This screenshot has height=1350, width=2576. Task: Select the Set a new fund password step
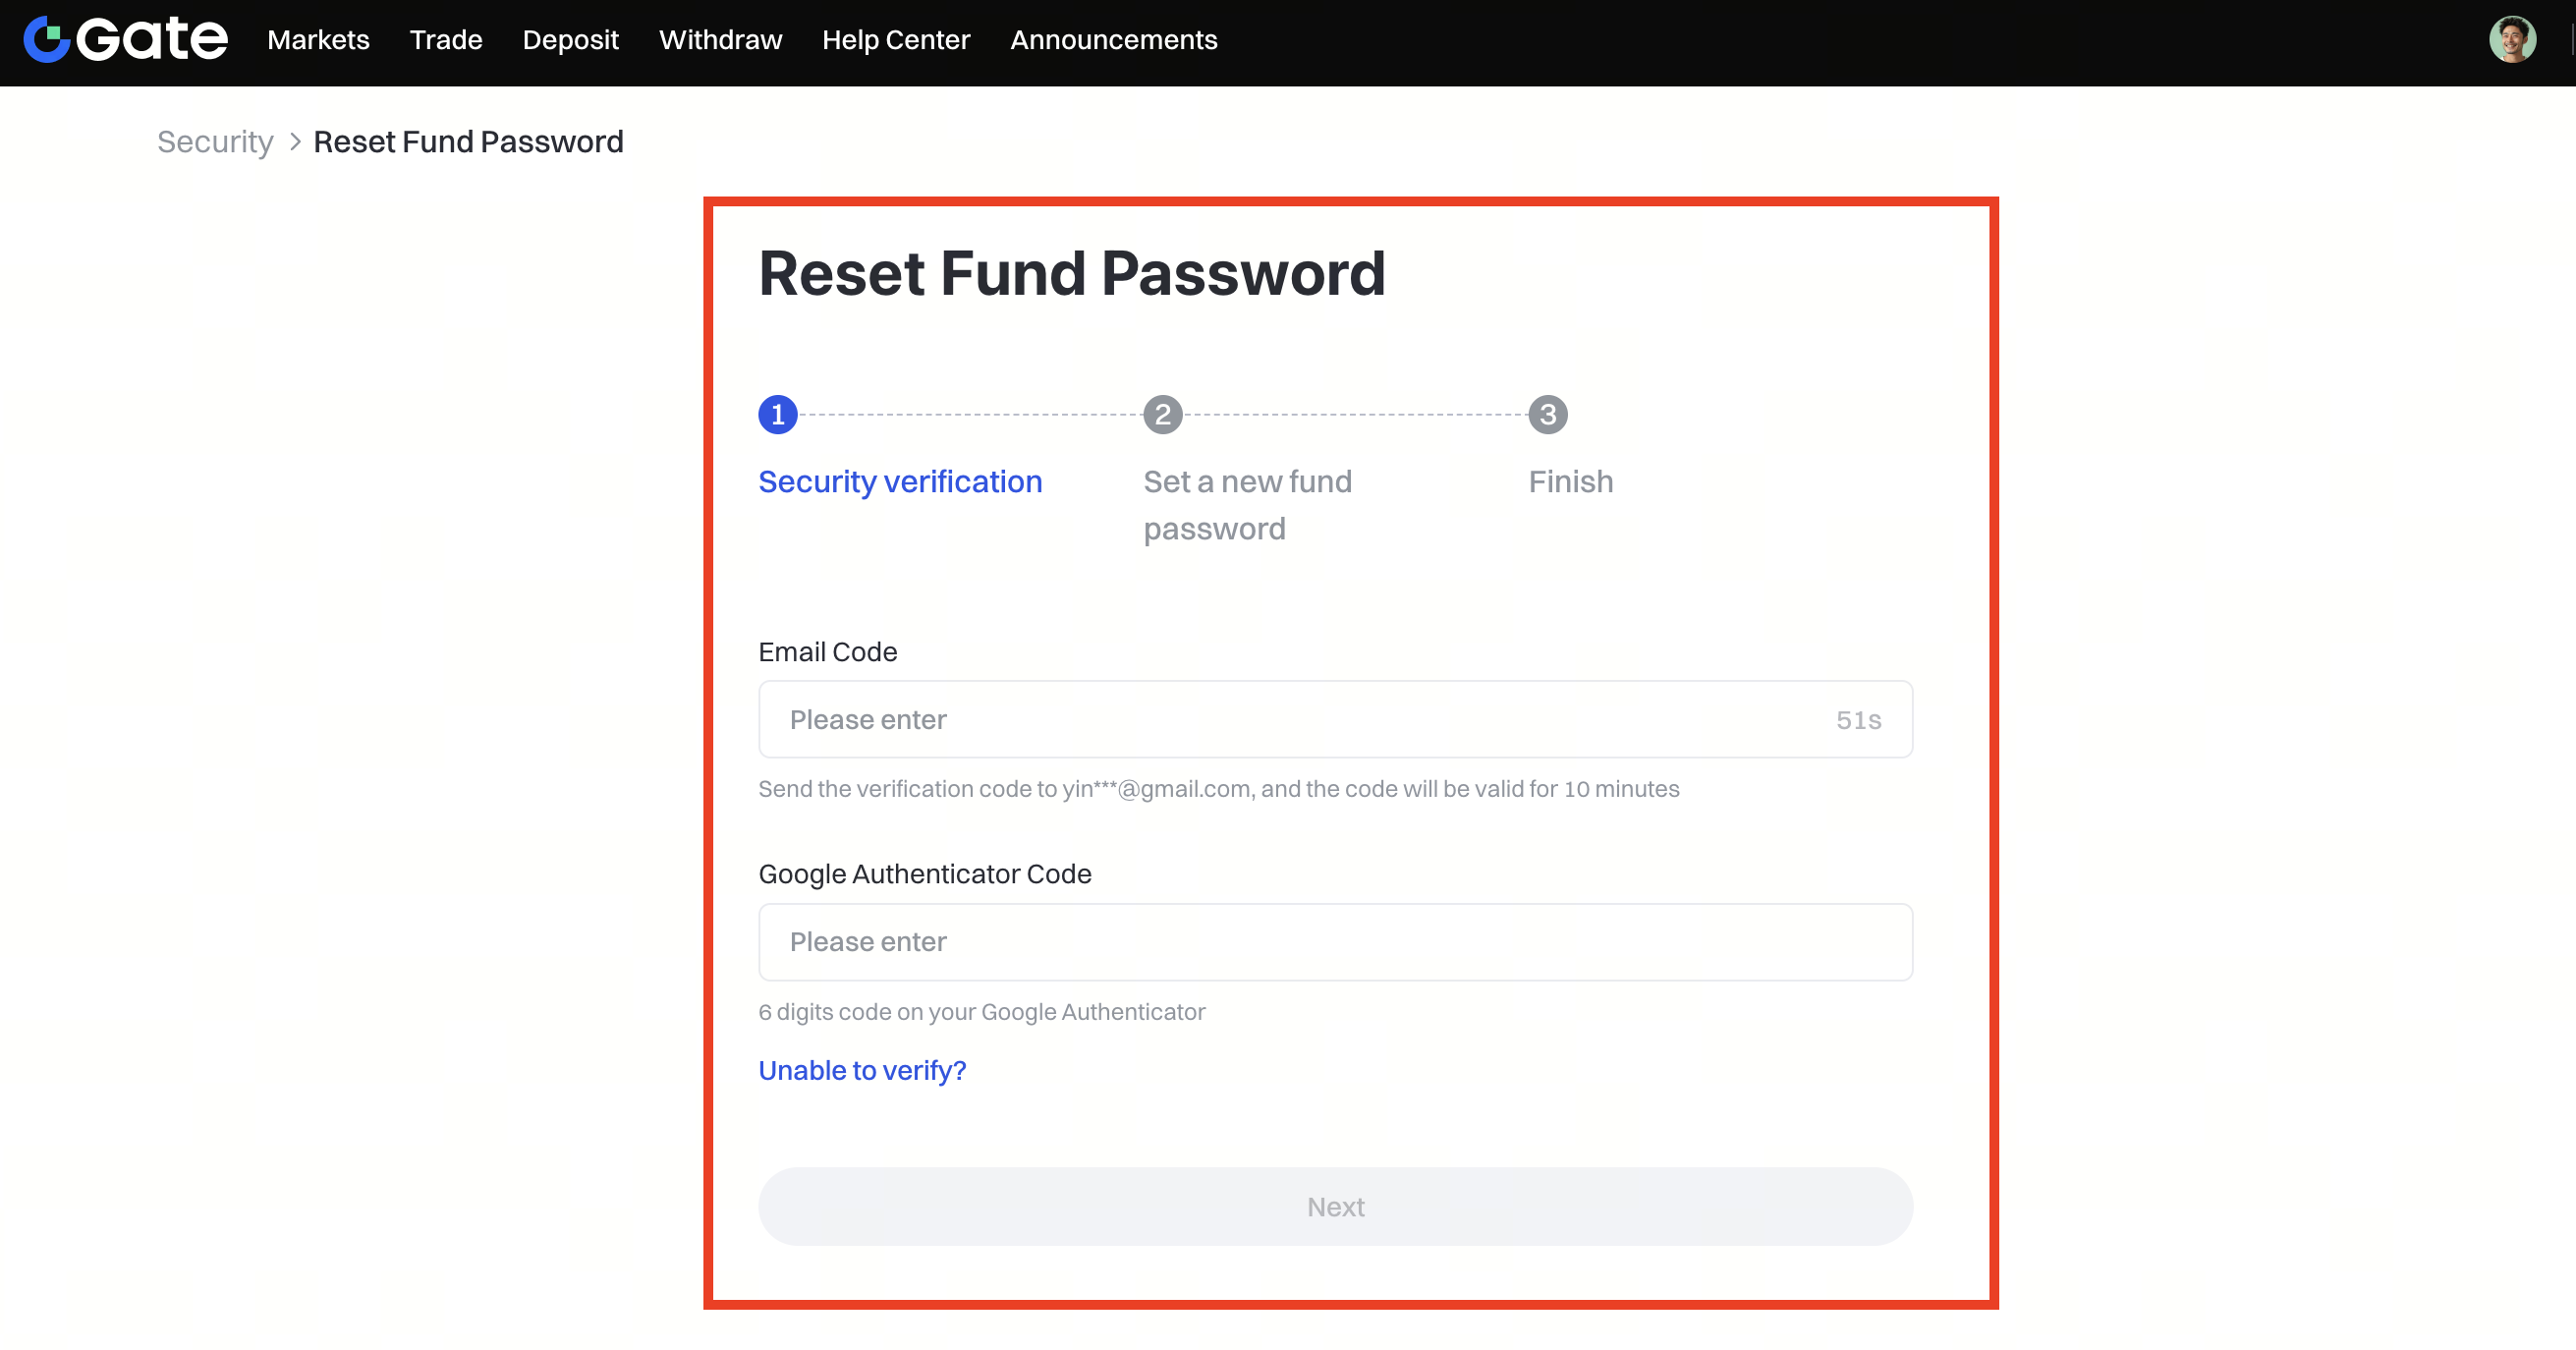[1247, 505]
